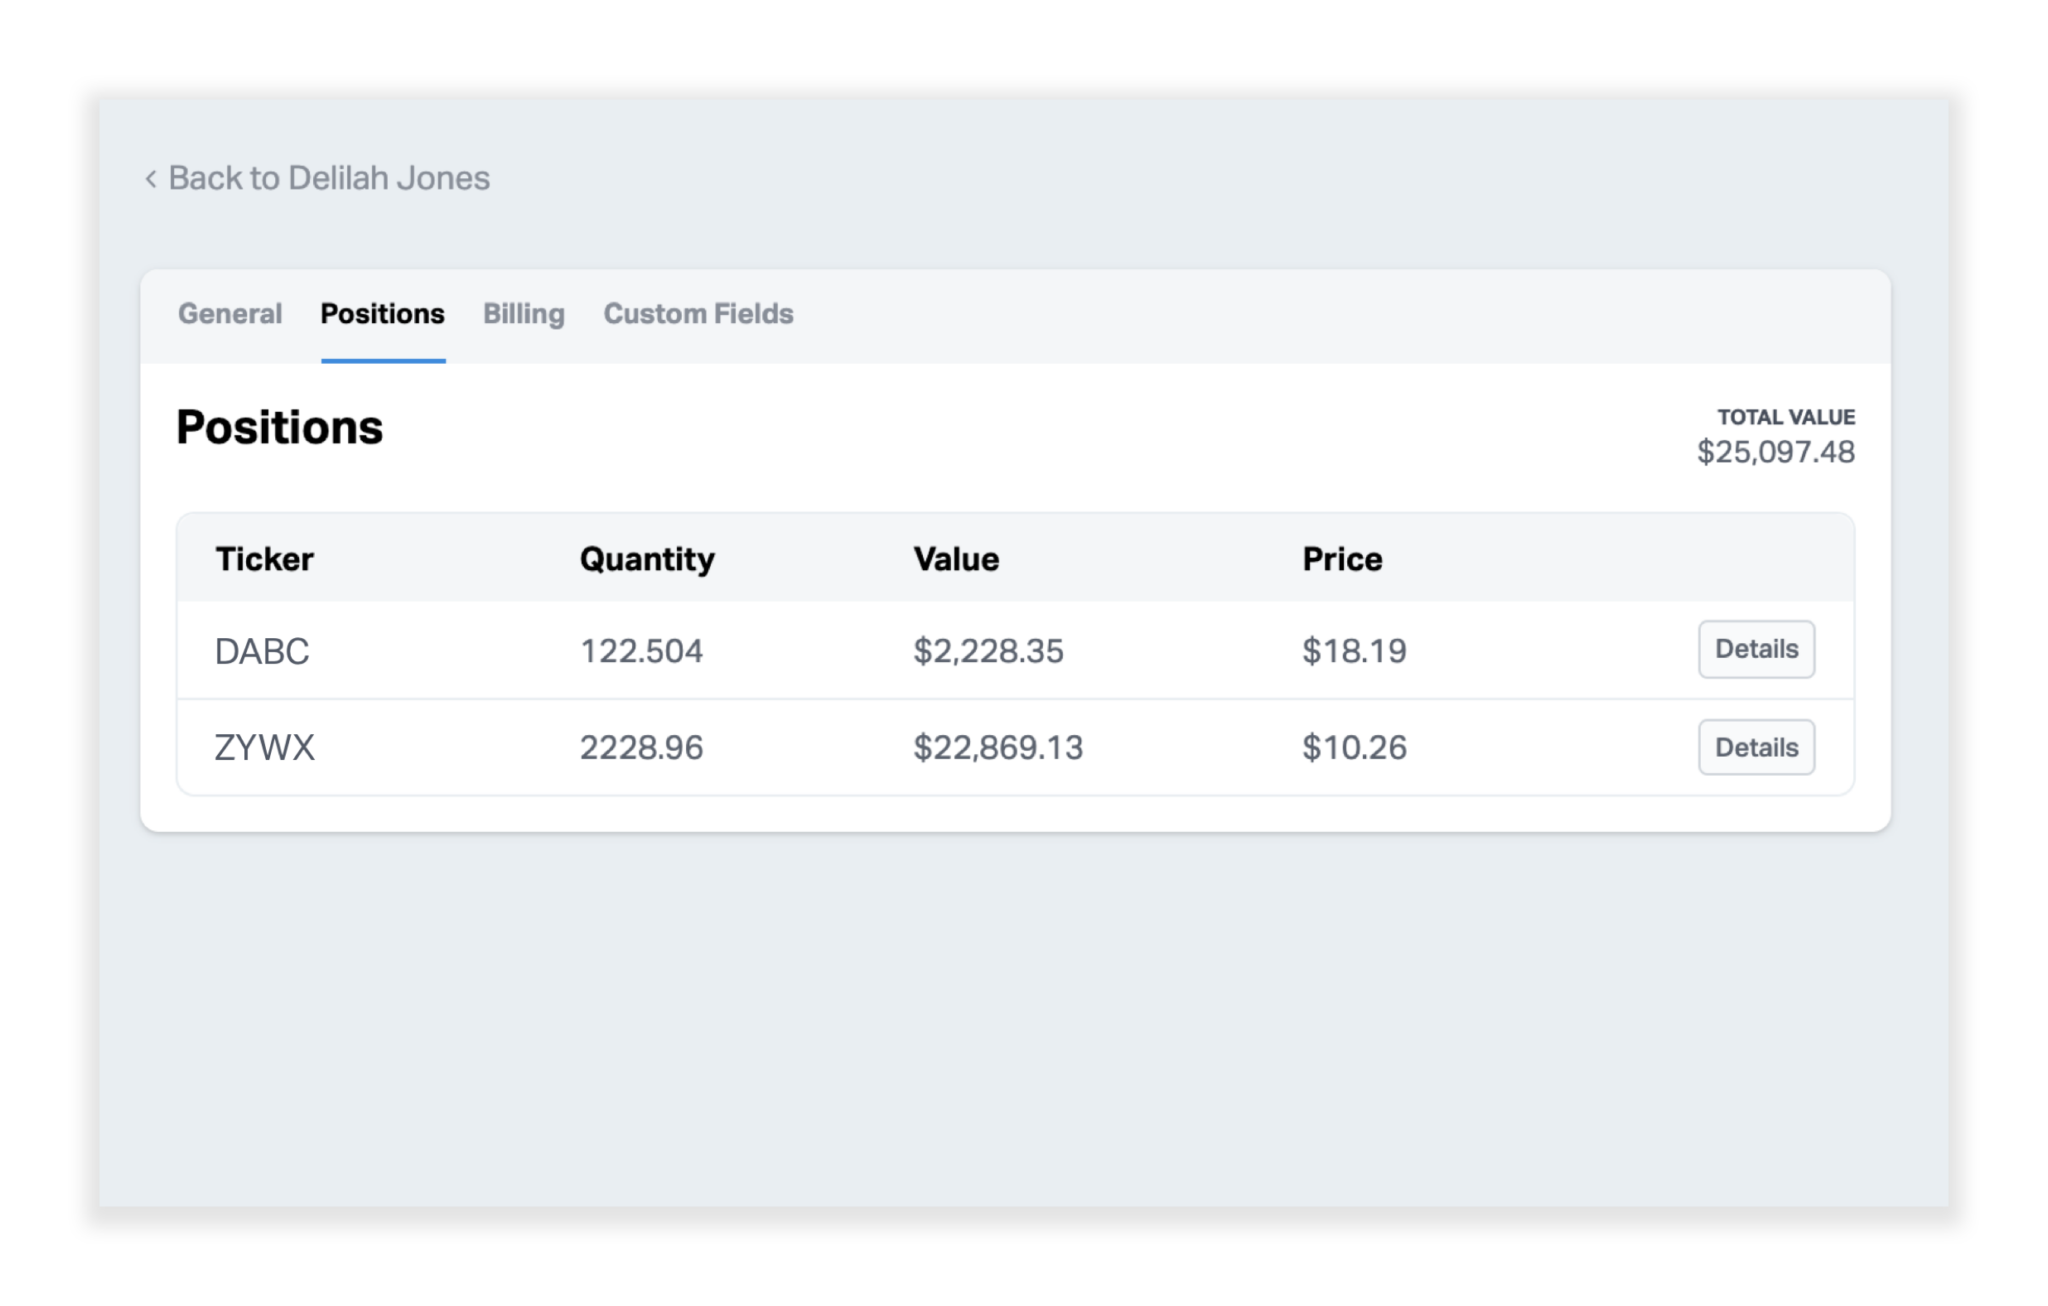
Task: Select the DABC ticker symbol
Action: [262, 651]
